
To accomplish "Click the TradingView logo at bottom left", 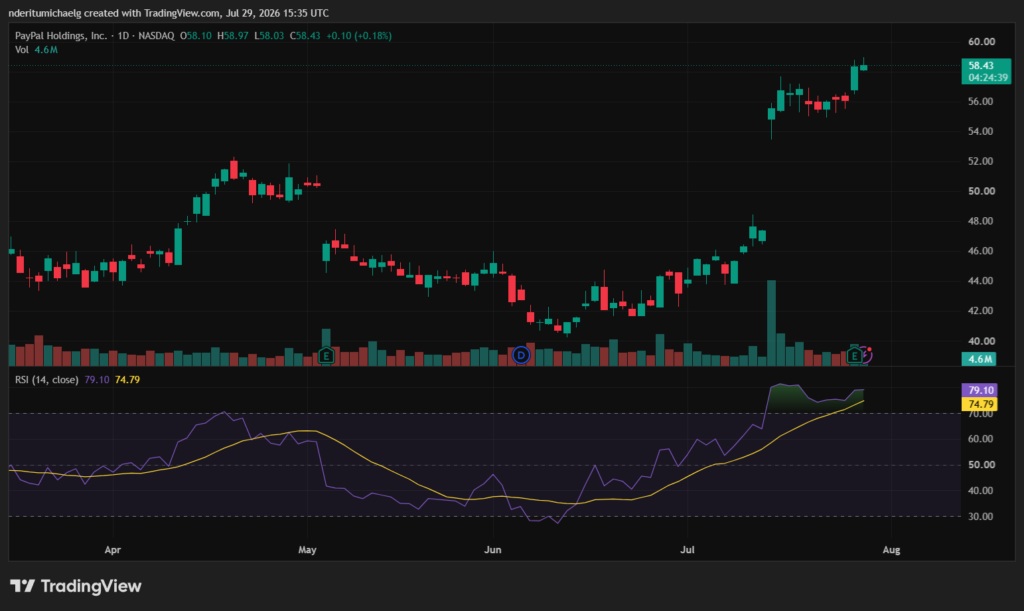I will click(76, 586).
